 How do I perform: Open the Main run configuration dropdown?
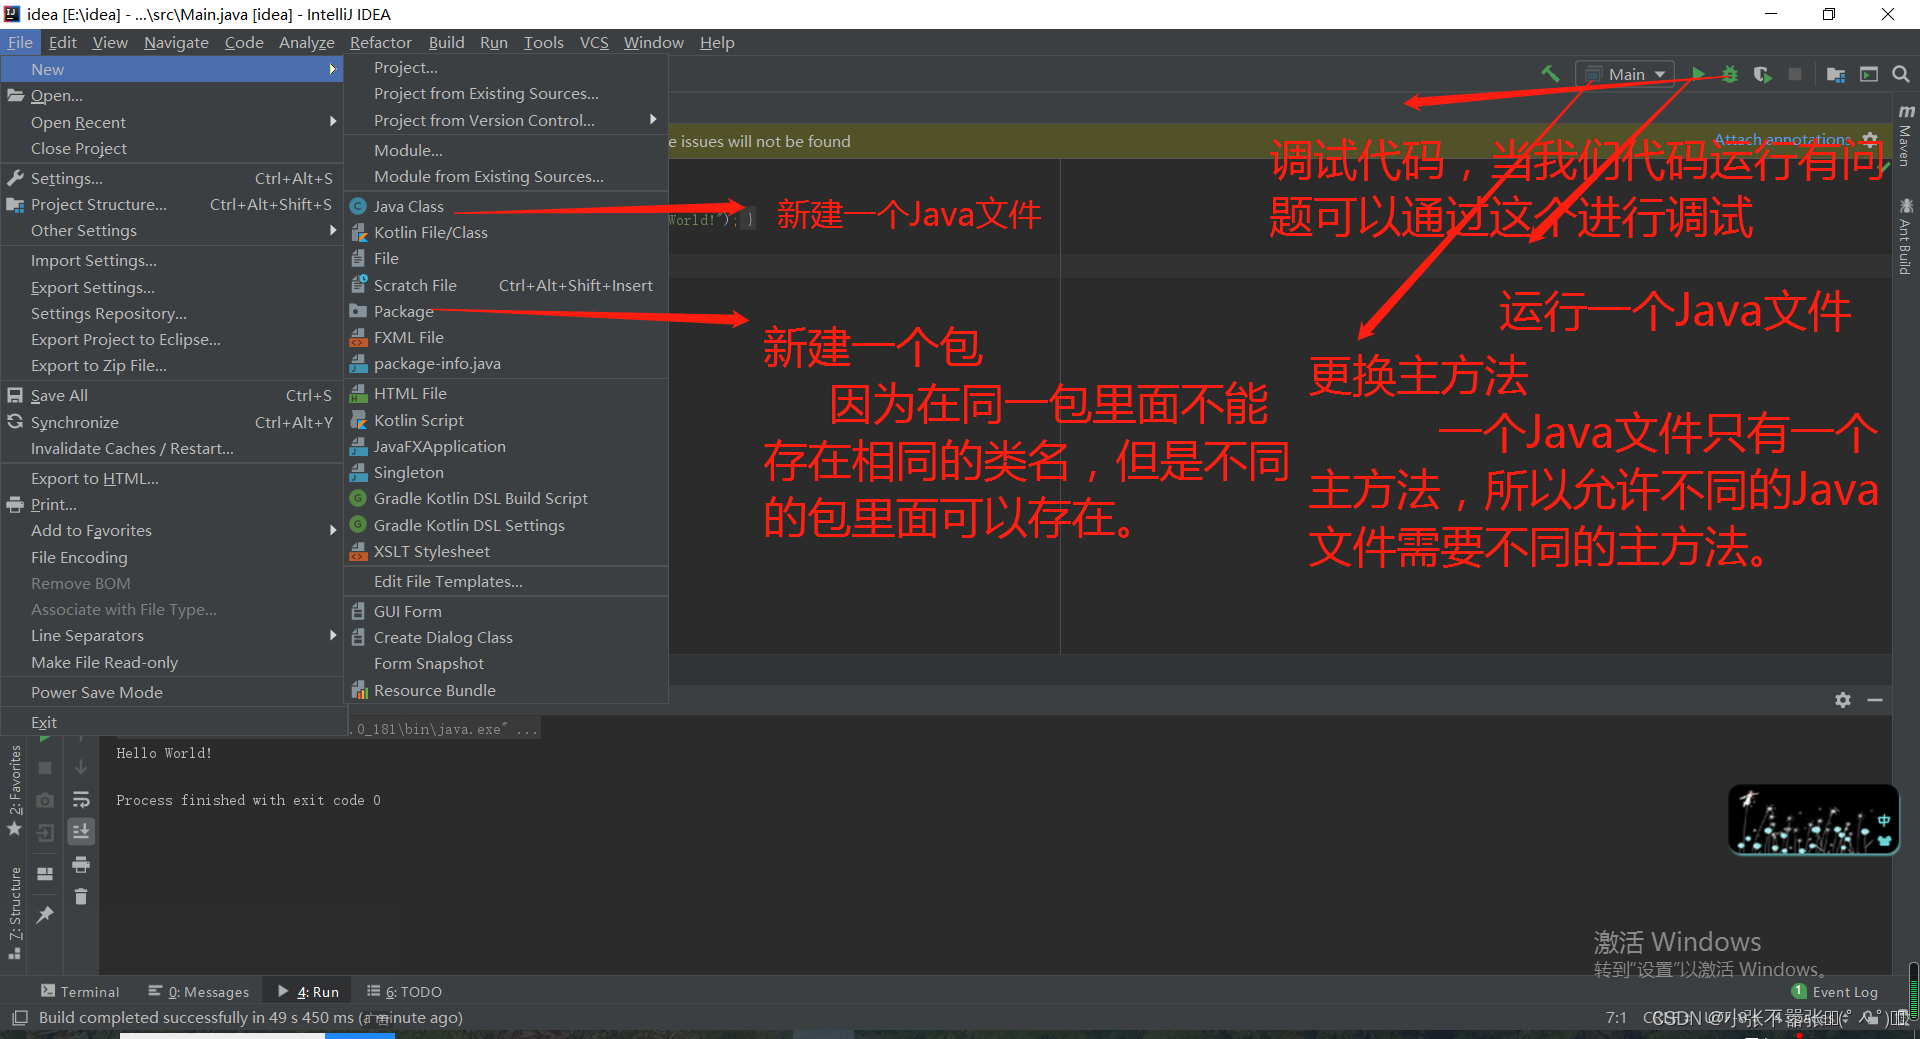tap(1625, 74)
